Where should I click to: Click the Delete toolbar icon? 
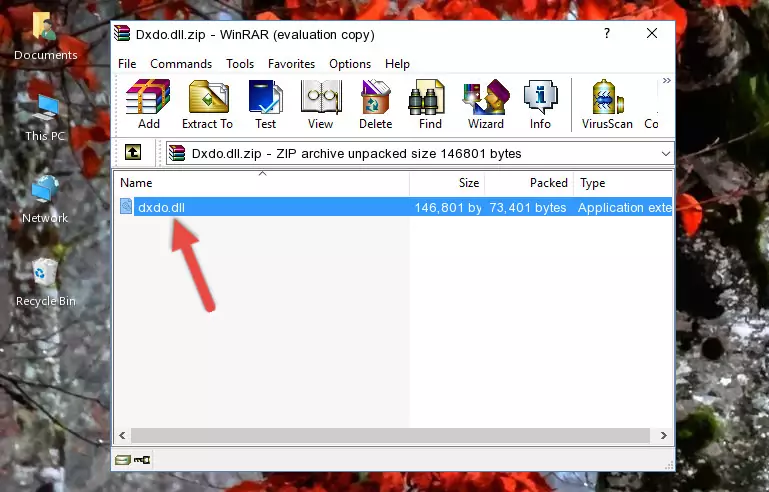coord(375,104)
